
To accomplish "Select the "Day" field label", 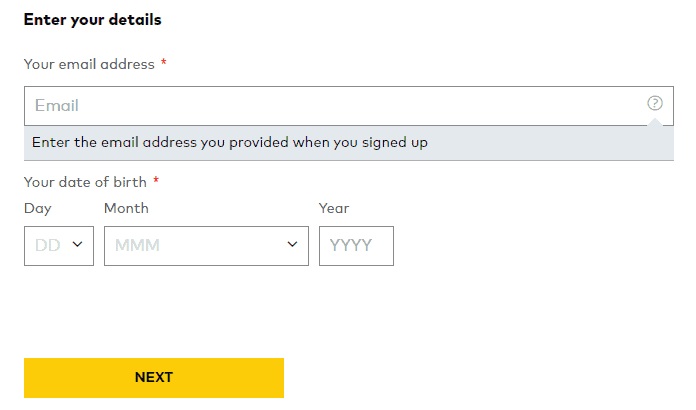I will pos(38,209).
